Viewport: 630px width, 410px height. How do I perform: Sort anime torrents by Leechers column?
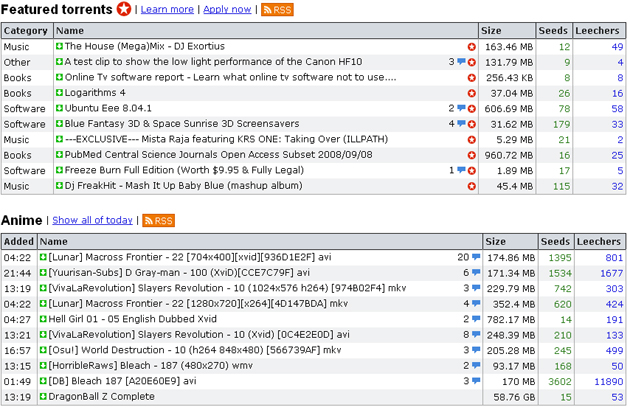[x=600, y=241]
